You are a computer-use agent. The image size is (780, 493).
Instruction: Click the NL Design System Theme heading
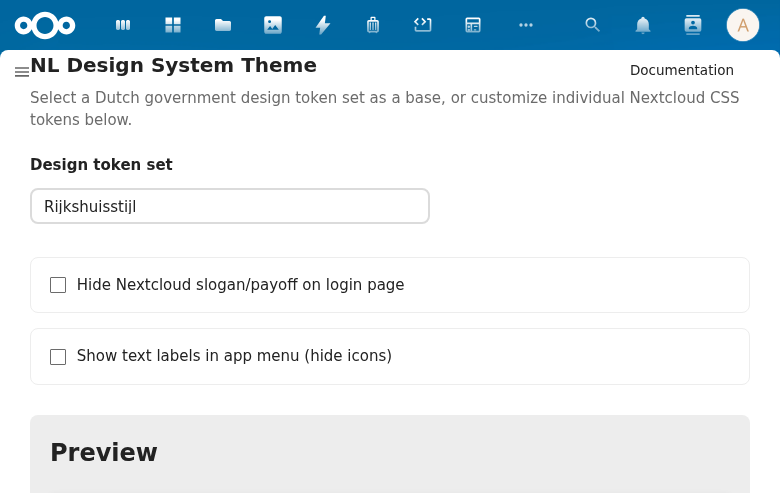tap(174, 65)
